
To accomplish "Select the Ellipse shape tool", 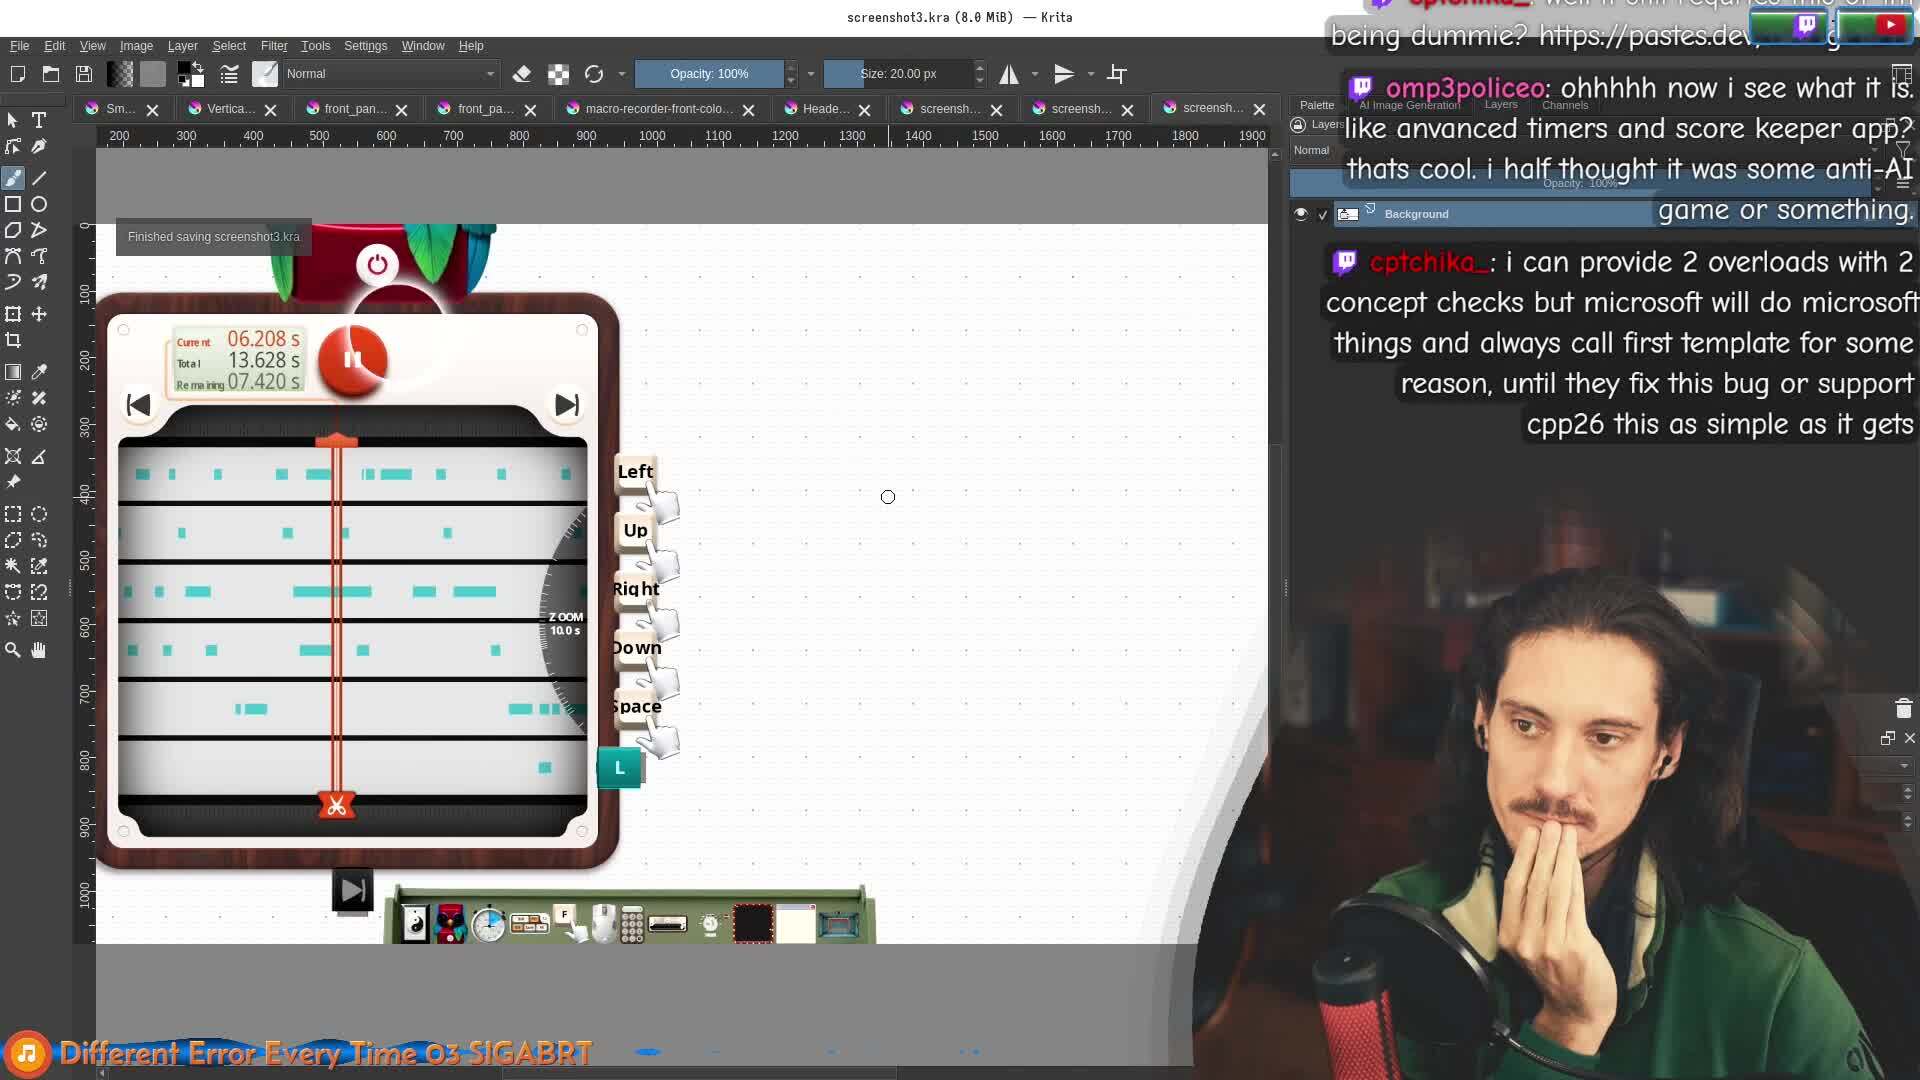I will 39,204.
